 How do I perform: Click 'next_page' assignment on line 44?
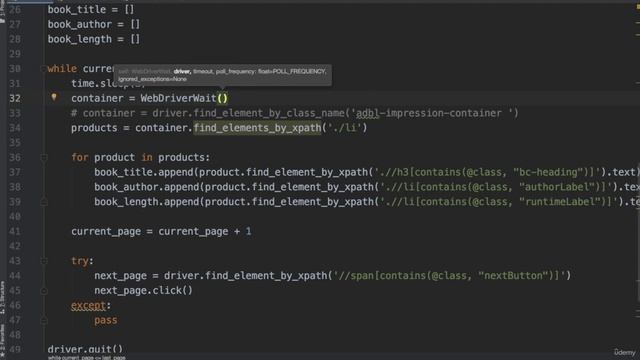click(x=120, y=276)
